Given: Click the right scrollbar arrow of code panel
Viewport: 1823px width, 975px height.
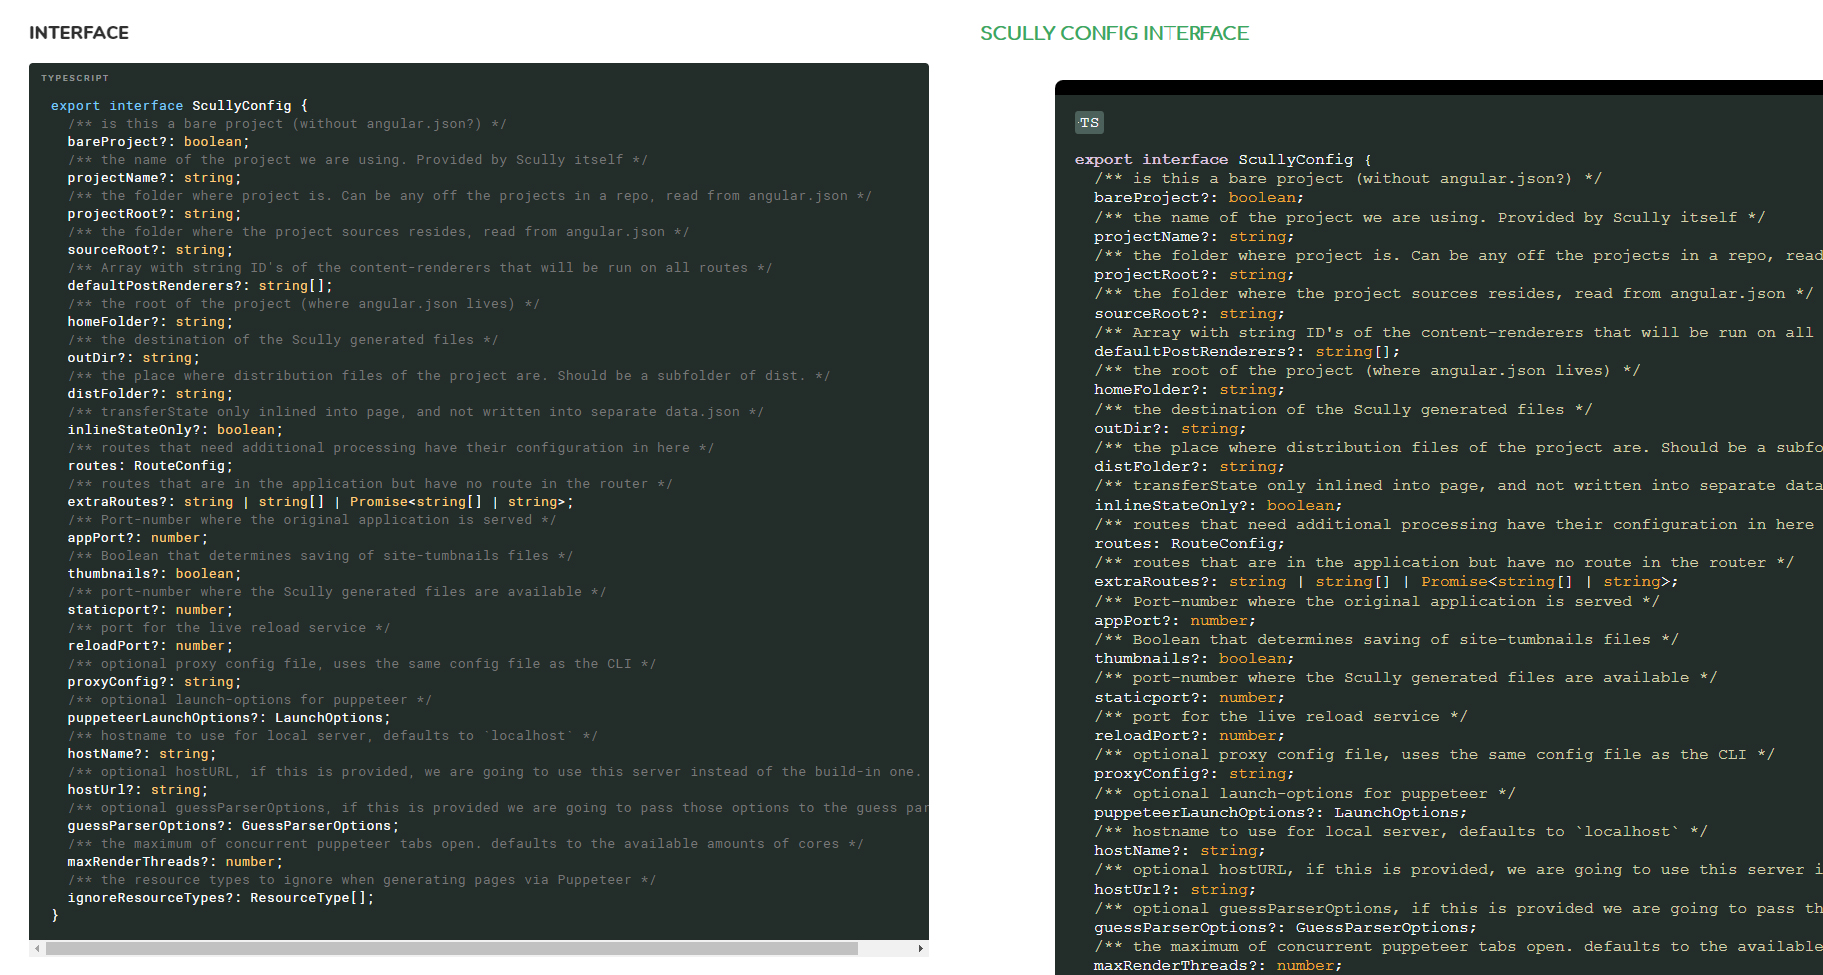Looking at the screenshot, I should (x=920, y=948).
